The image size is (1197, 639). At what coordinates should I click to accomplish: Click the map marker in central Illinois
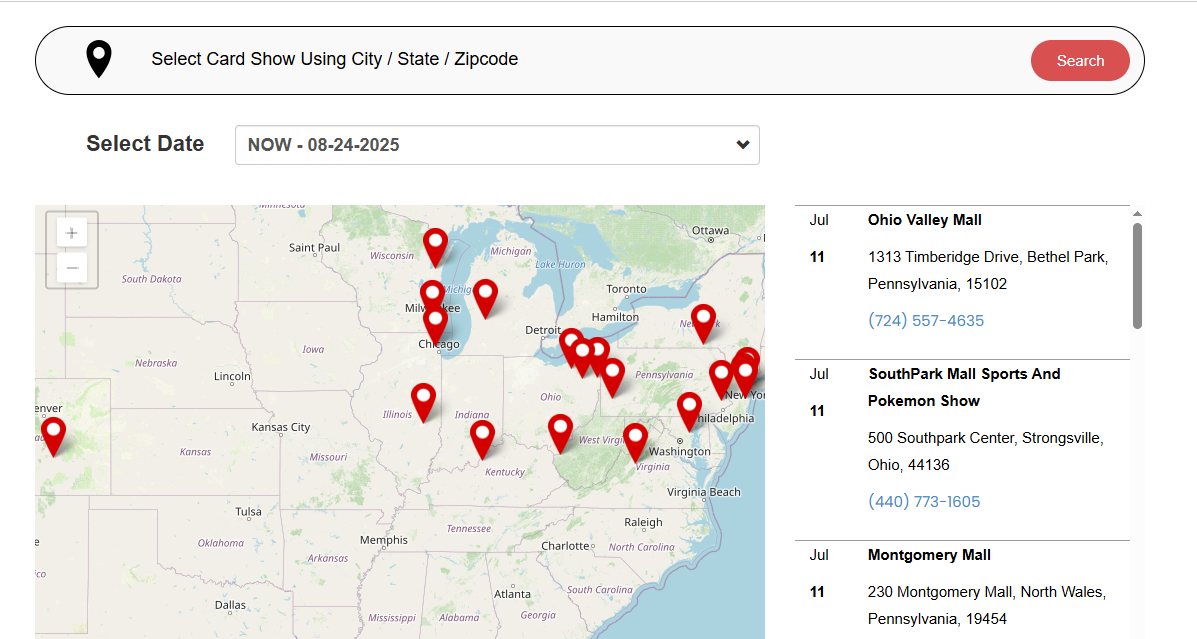tap(424, 400)
